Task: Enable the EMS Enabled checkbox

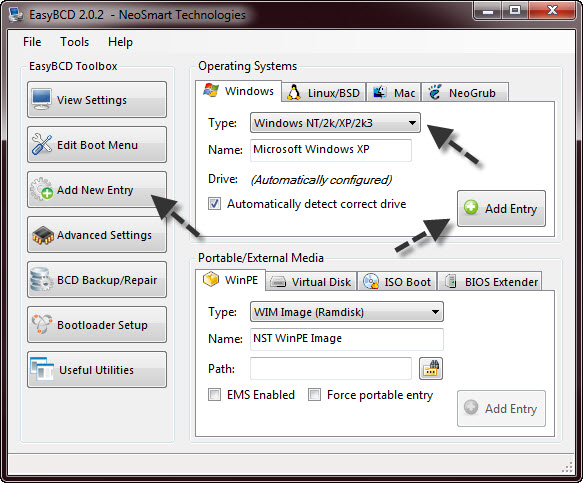Action: (x=214, y=395)
